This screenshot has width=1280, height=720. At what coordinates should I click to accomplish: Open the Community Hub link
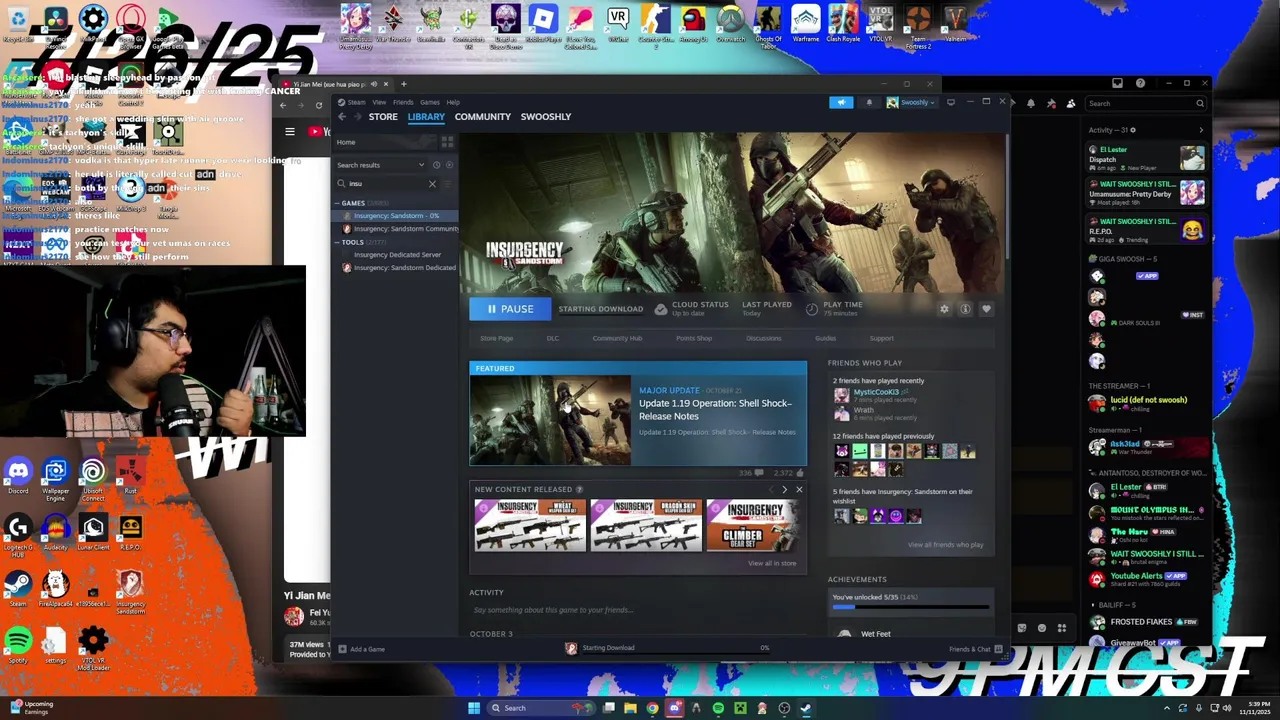tap(617, 338)
